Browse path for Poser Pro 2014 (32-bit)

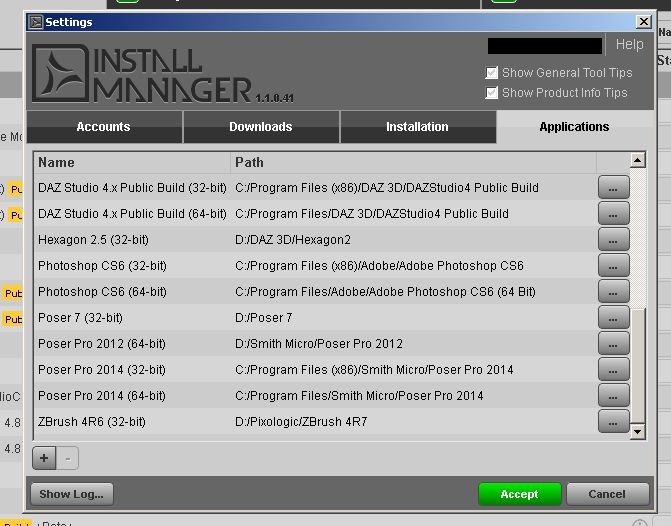(614, 370)
